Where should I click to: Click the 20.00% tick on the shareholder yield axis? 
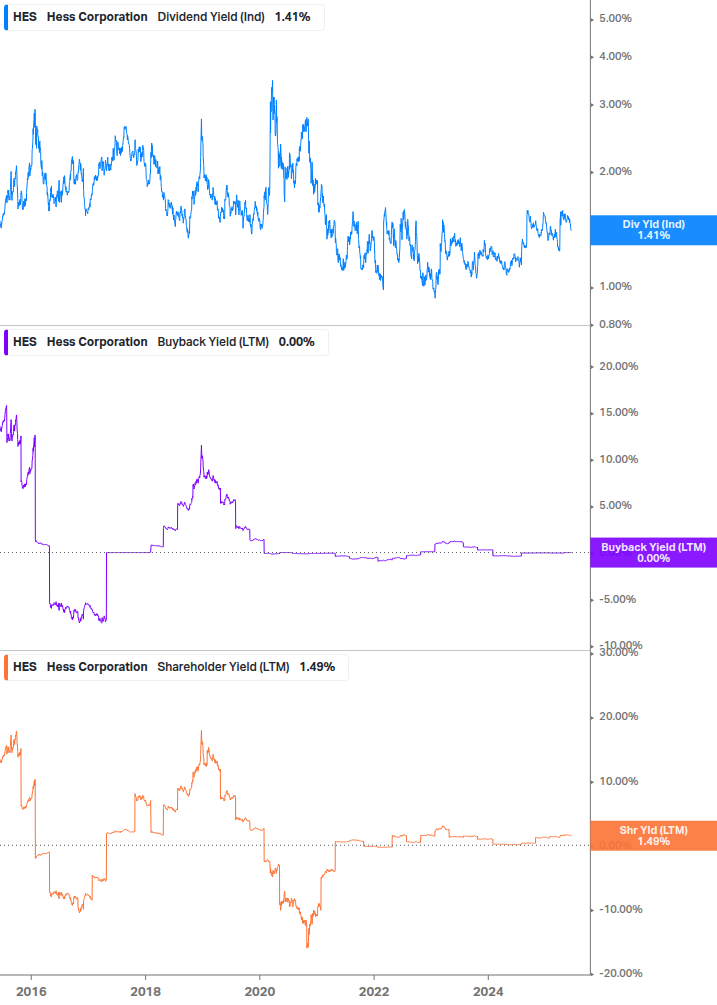click(x=618, y=717)
